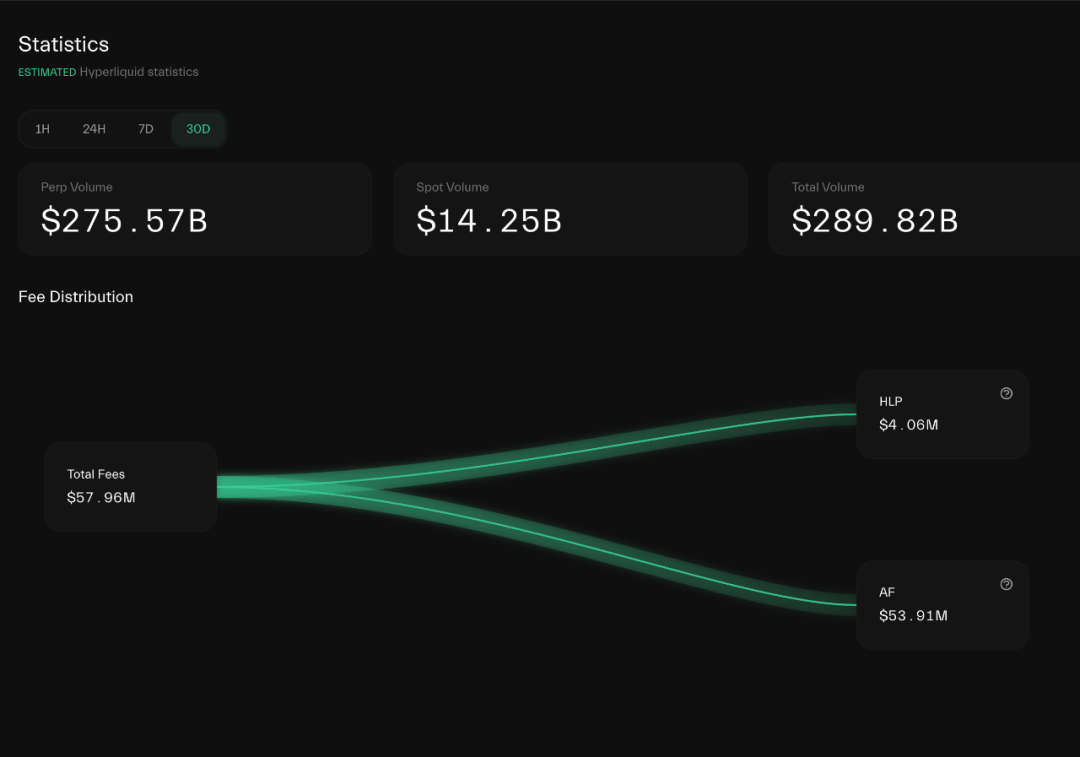The width and height of the screenshot is (1080, 757).
Task: Click the Statistics page heading
Action: click(x=64, y=44)
